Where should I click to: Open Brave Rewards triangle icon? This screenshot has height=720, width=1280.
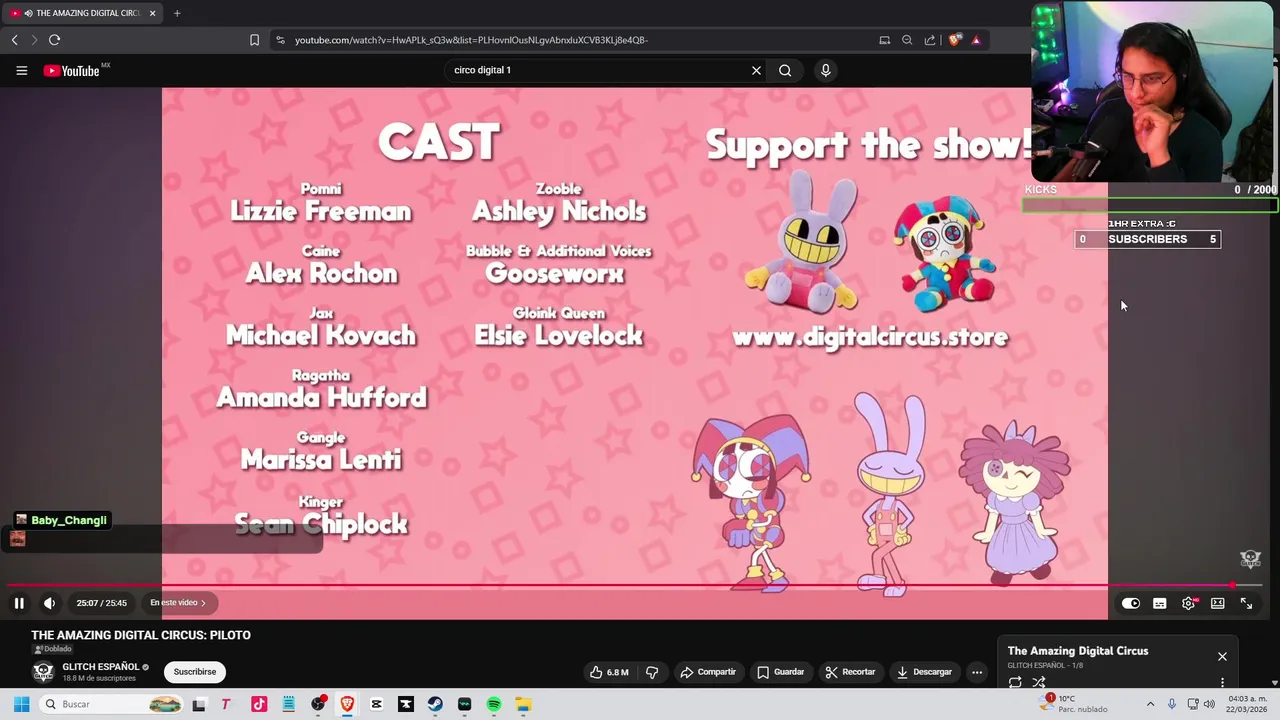point(976,40)
